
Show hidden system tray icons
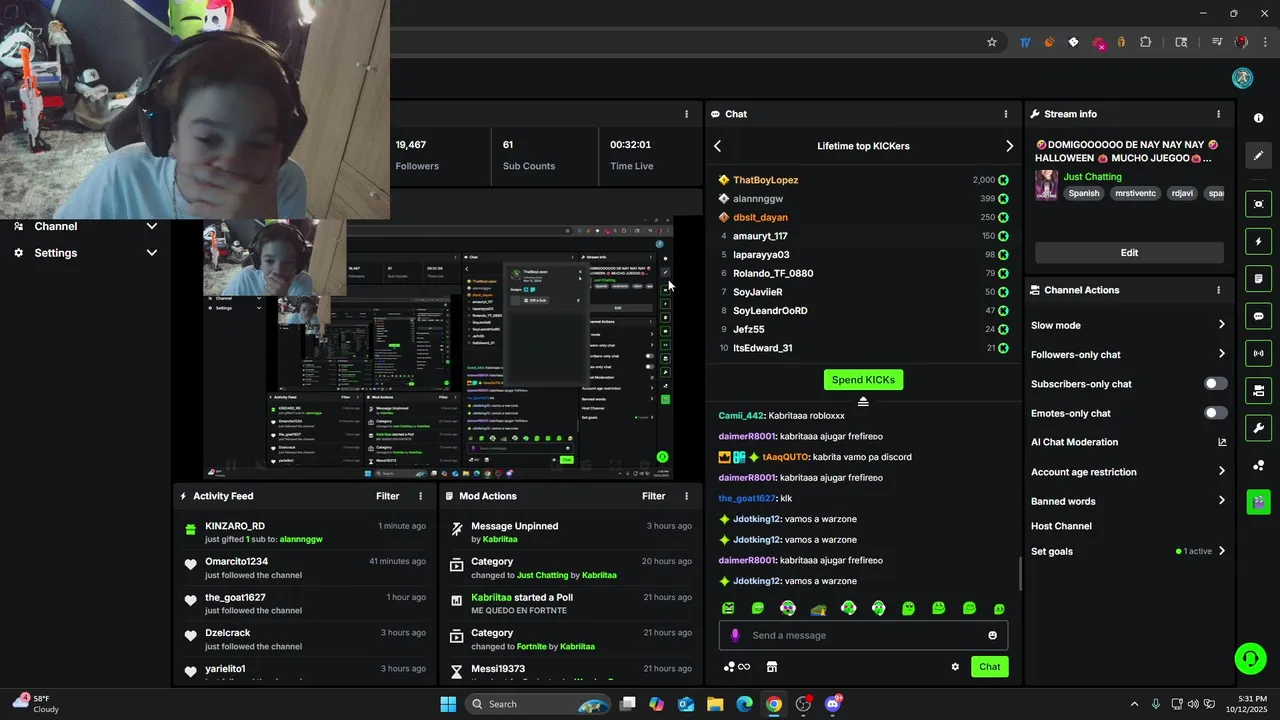(x=1134, y=704)
